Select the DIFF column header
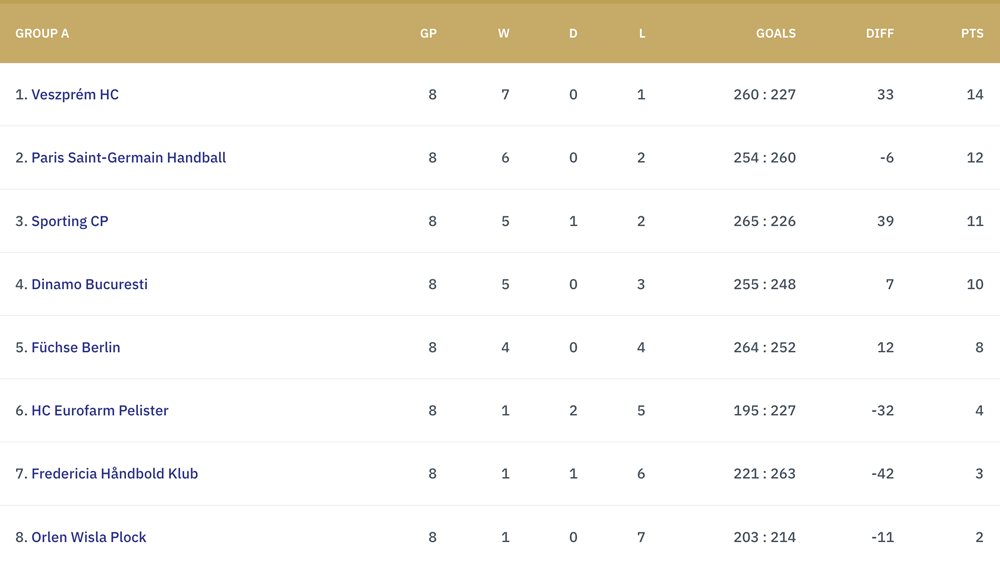 click(x=880, y=33)
